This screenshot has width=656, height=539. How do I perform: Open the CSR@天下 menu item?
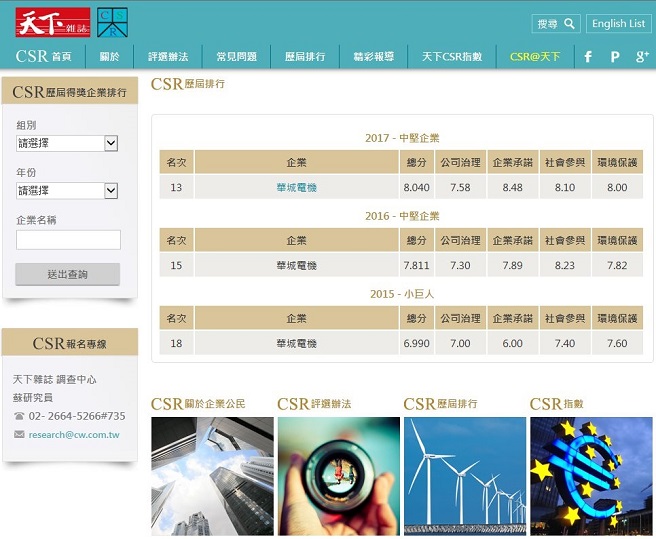(535, 56)
